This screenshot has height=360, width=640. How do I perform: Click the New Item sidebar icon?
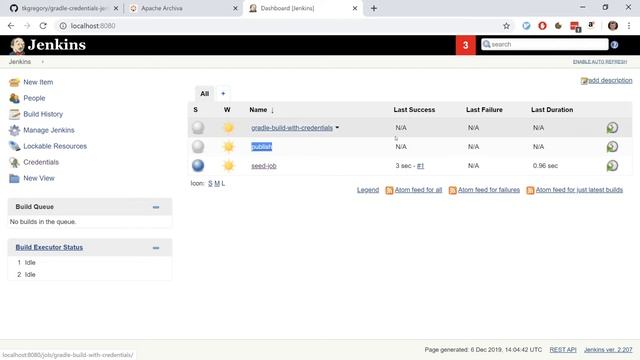pos(14,82)
